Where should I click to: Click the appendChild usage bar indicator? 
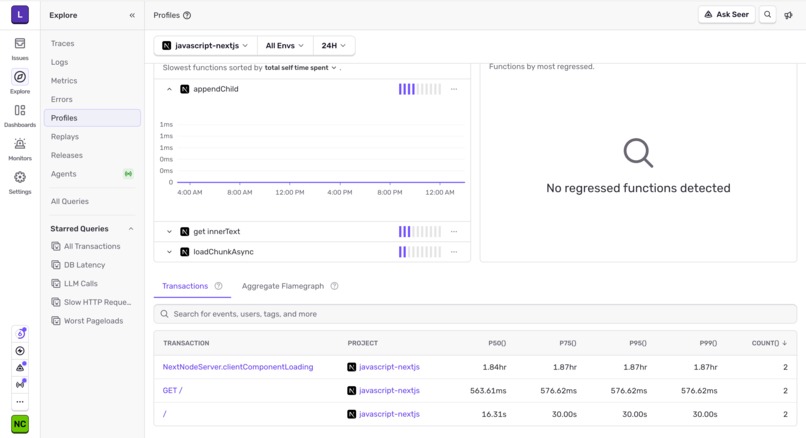pos(420,89)
